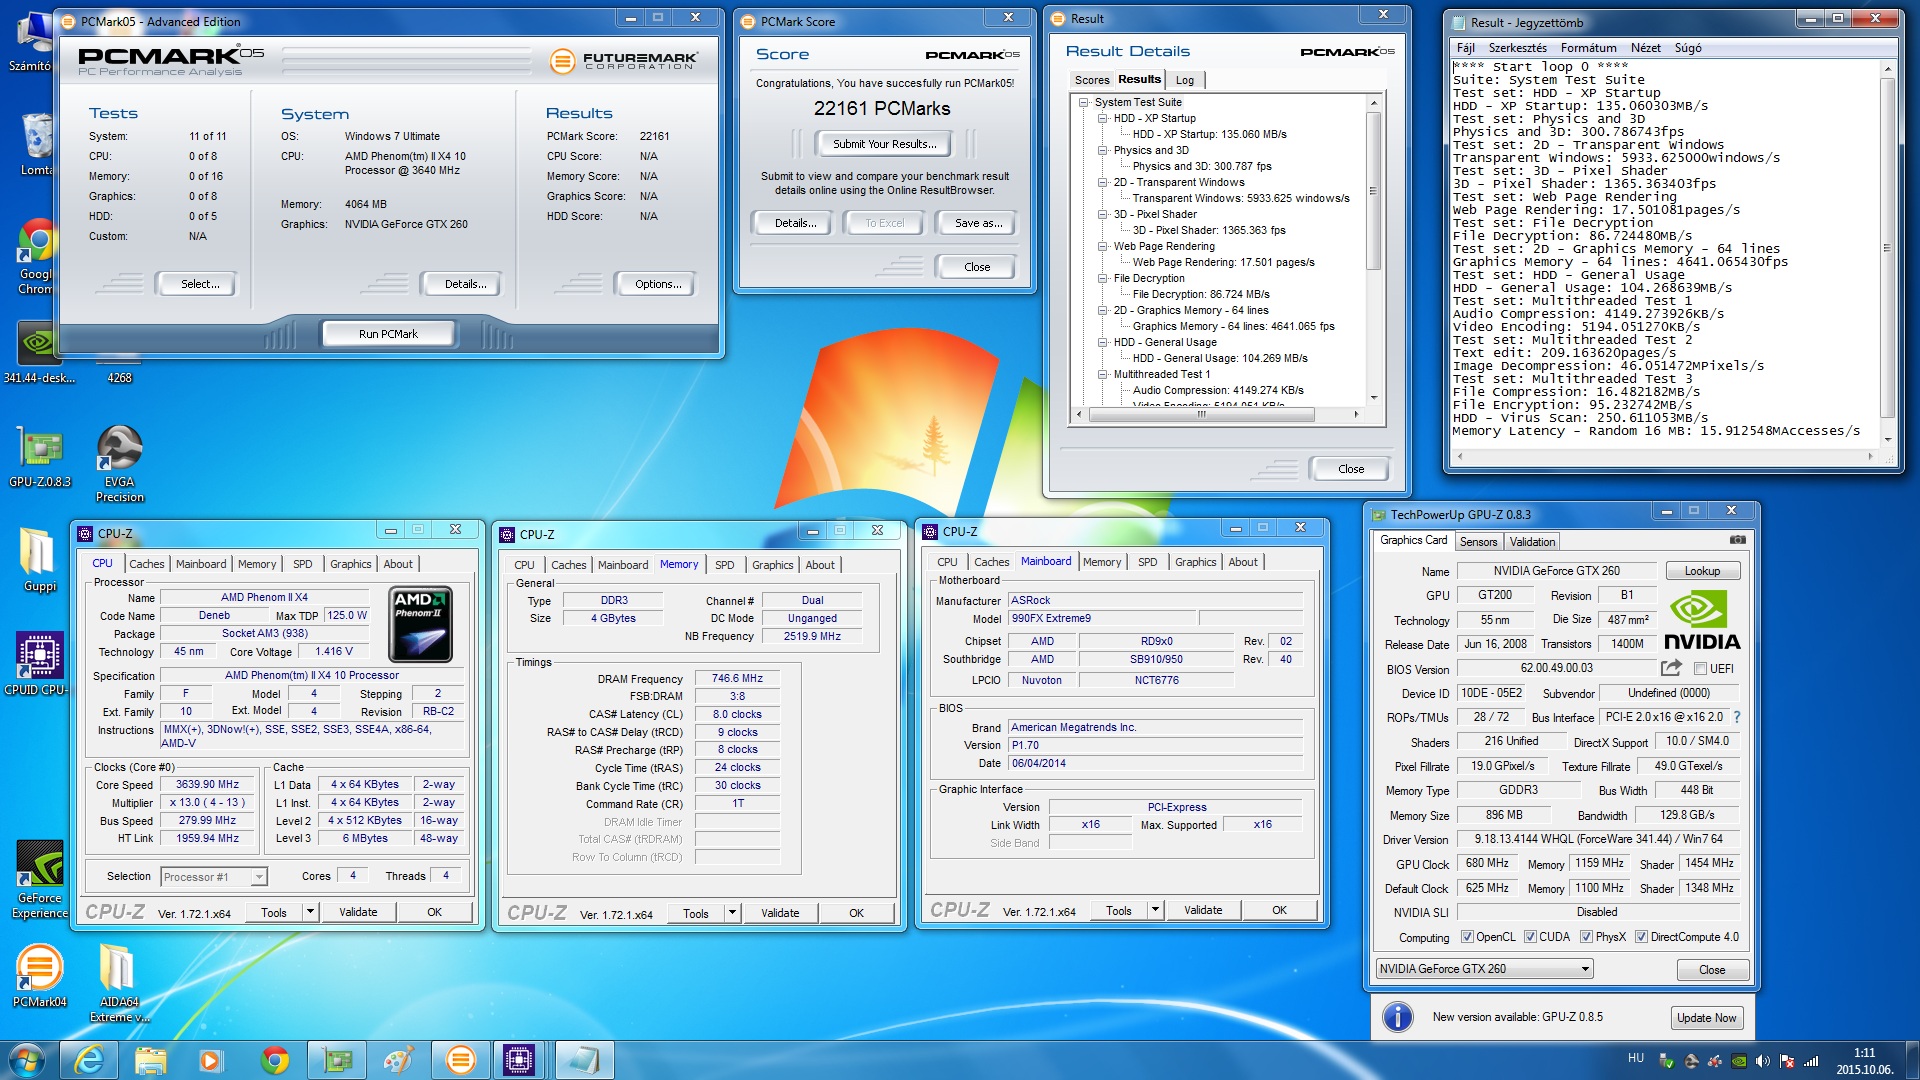Open the GPU selector dropdown in GPU-Z

(1484, 969)
